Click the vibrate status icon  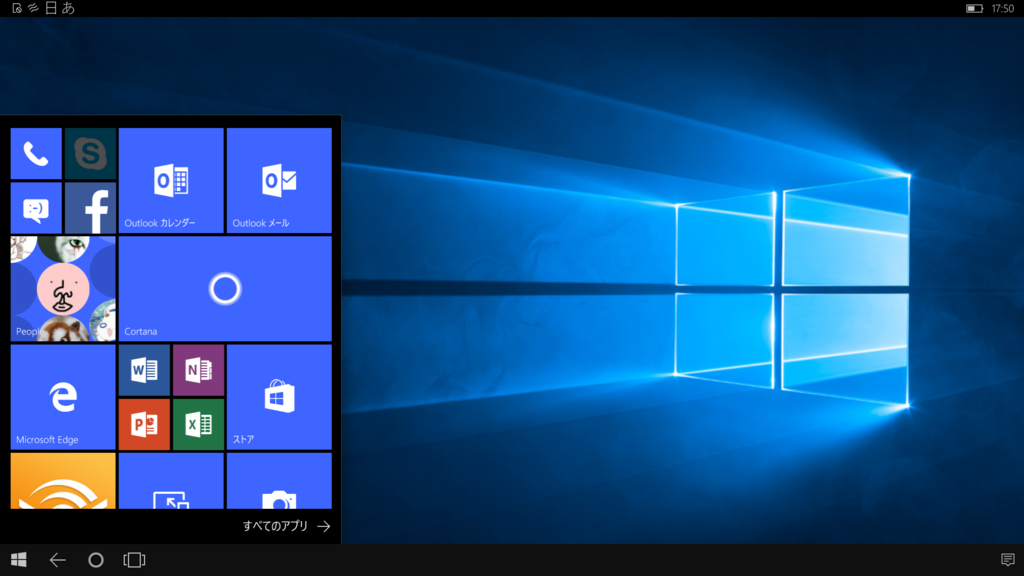[33, 8]
